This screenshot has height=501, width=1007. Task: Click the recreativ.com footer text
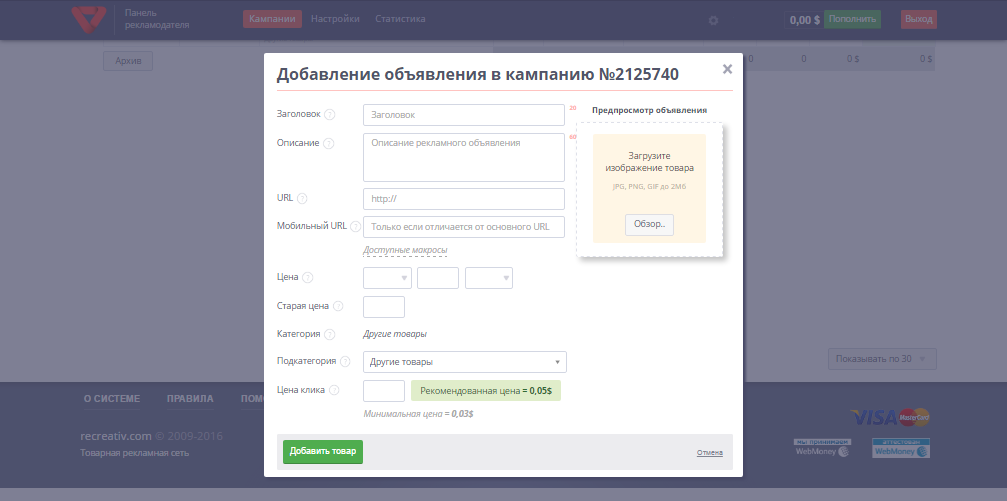point(116,436)
